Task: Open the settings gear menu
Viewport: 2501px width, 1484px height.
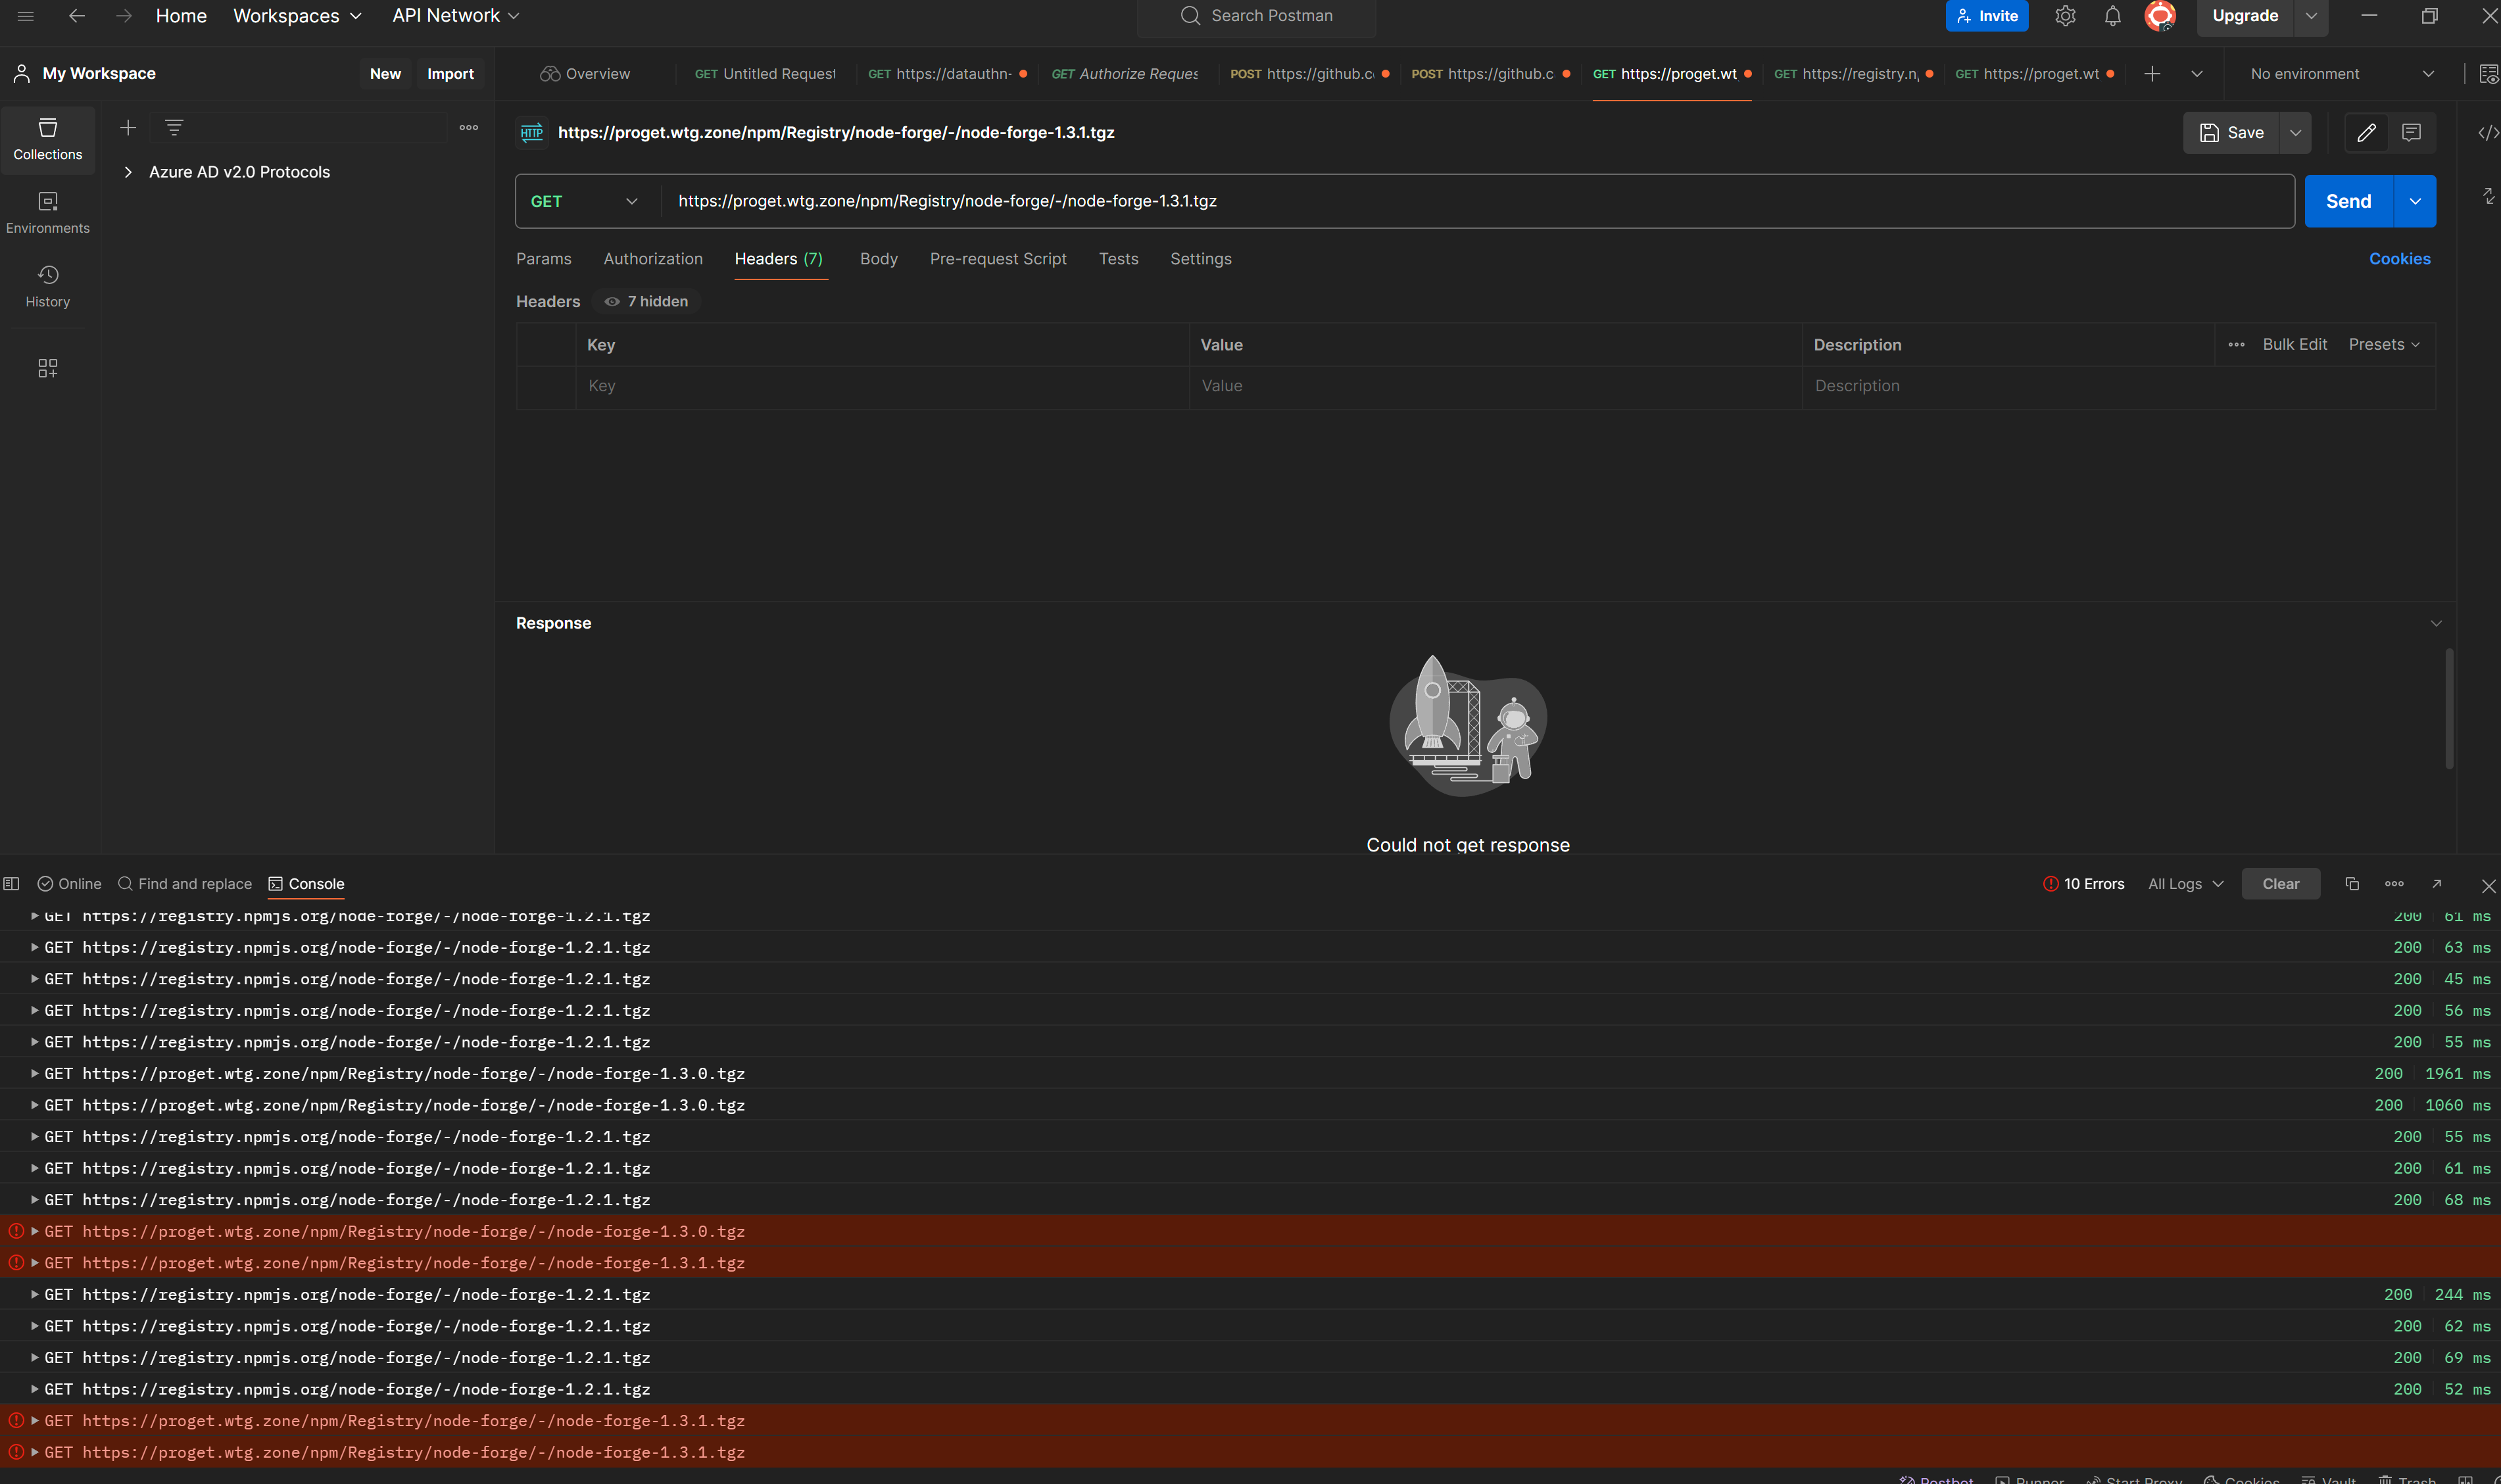Action: click(2065, 16)
